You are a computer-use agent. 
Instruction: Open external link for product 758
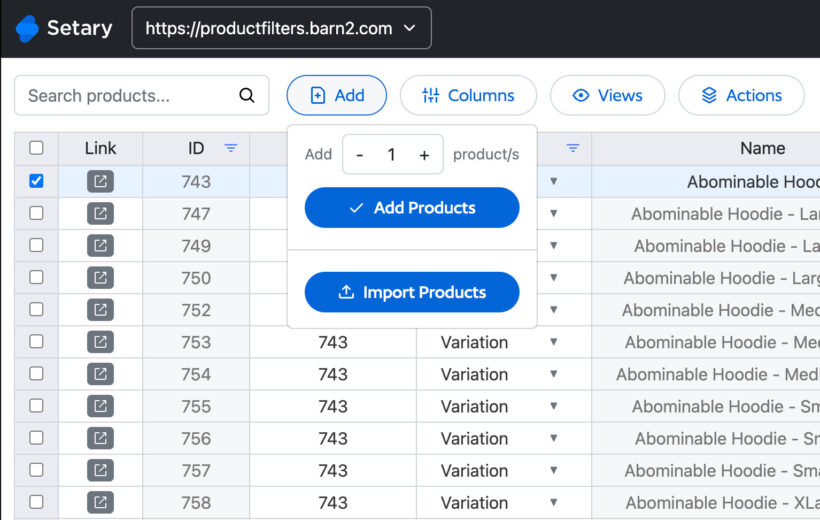tap(100, 502)
